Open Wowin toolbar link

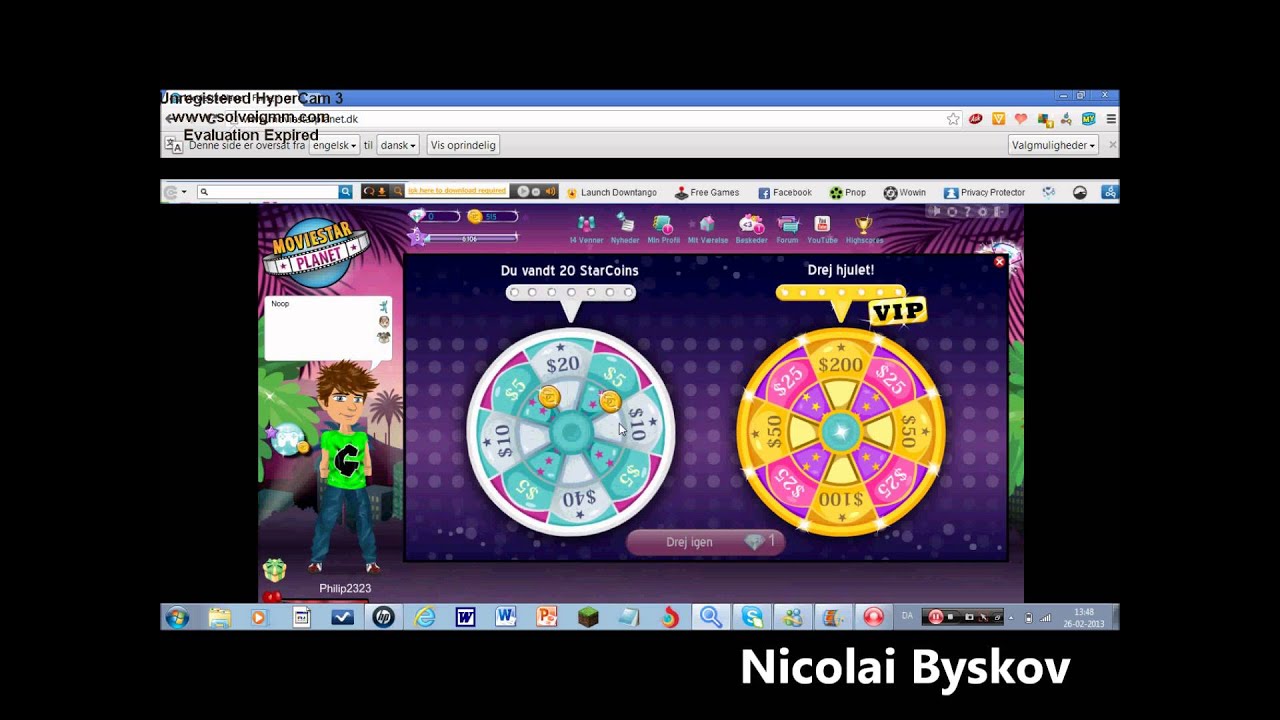click(x=905, y=192)
